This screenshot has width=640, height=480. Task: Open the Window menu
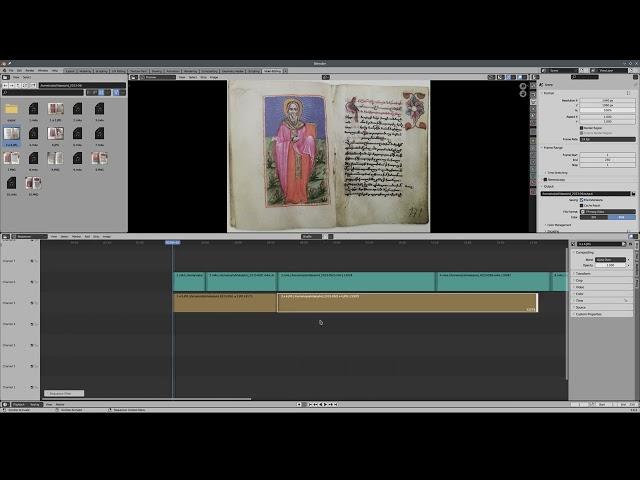(43, 71)
